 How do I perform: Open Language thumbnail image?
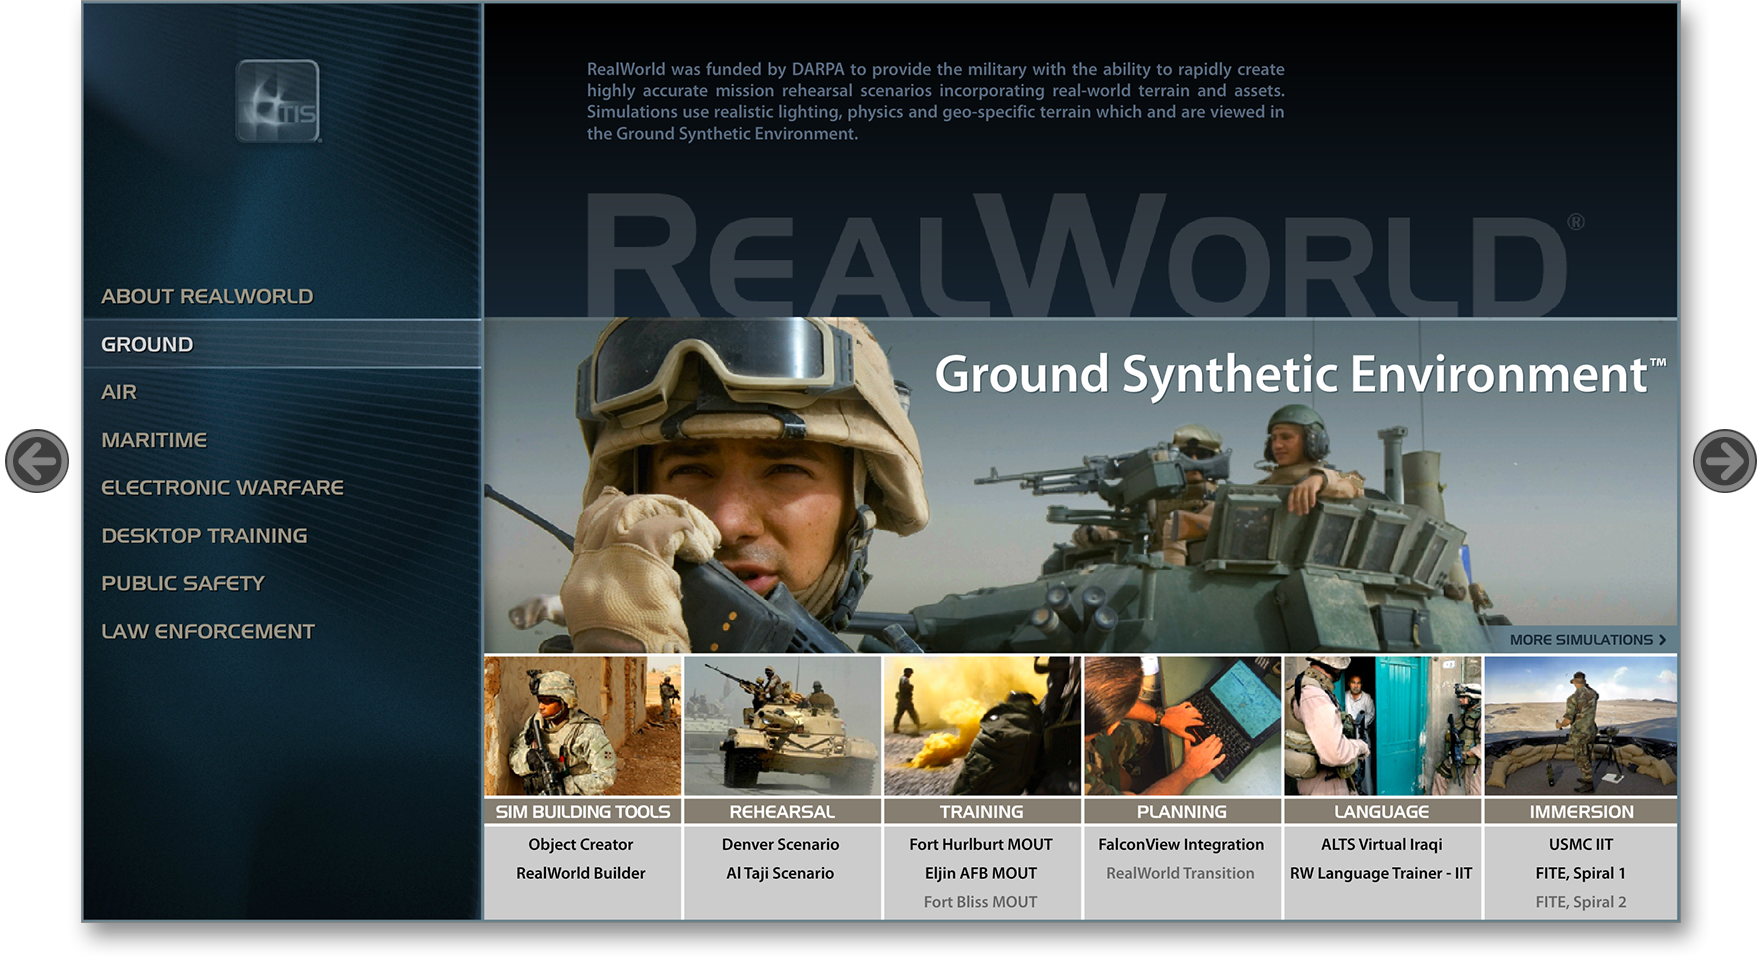[x=1382, y=726]
